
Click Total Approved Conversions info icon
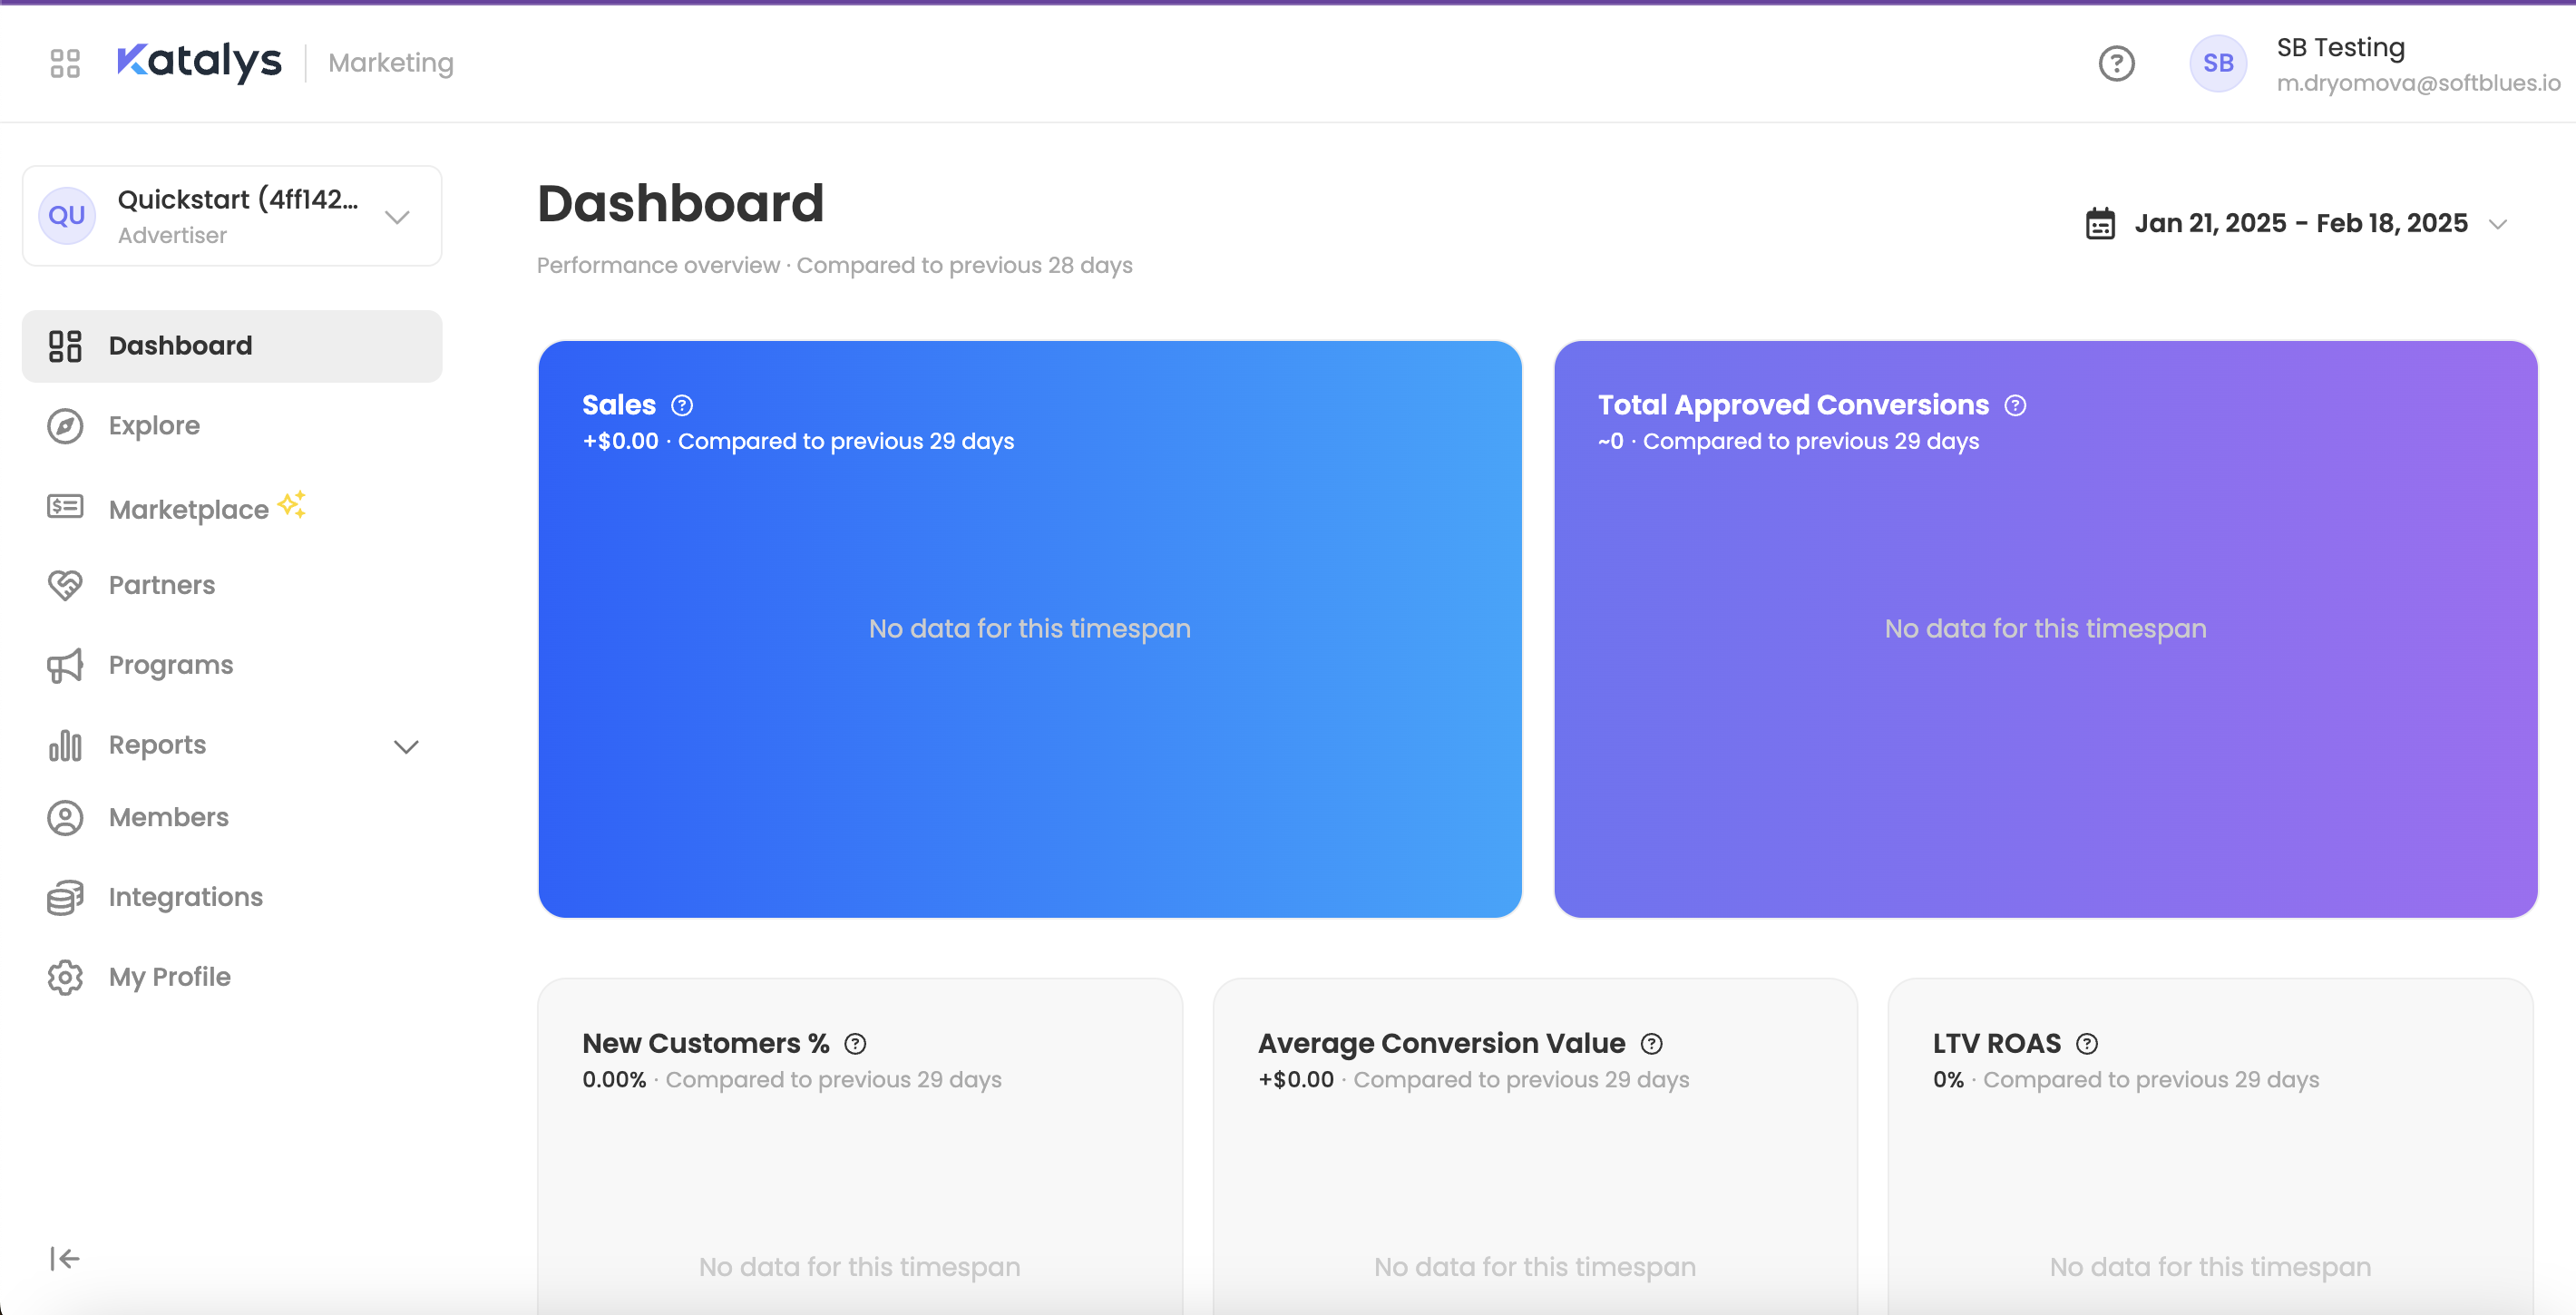2015,405
